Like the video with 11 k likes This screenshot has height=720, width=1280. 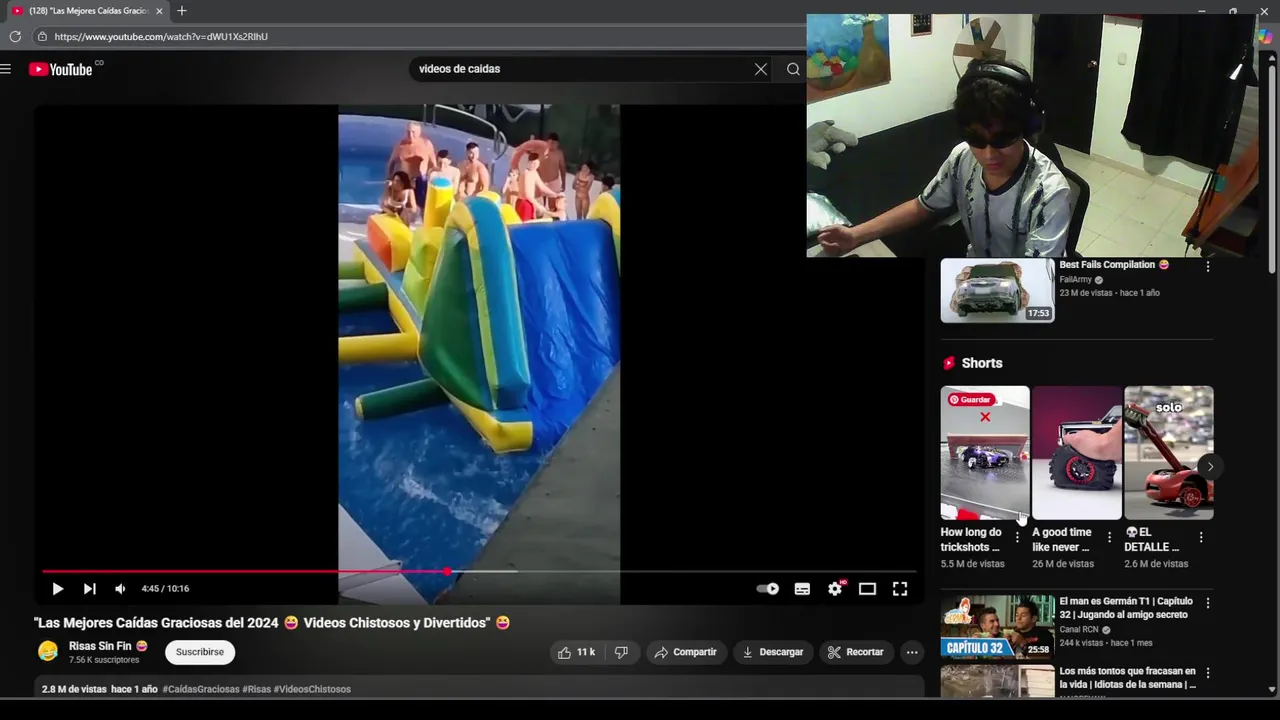tap(576, 652)
